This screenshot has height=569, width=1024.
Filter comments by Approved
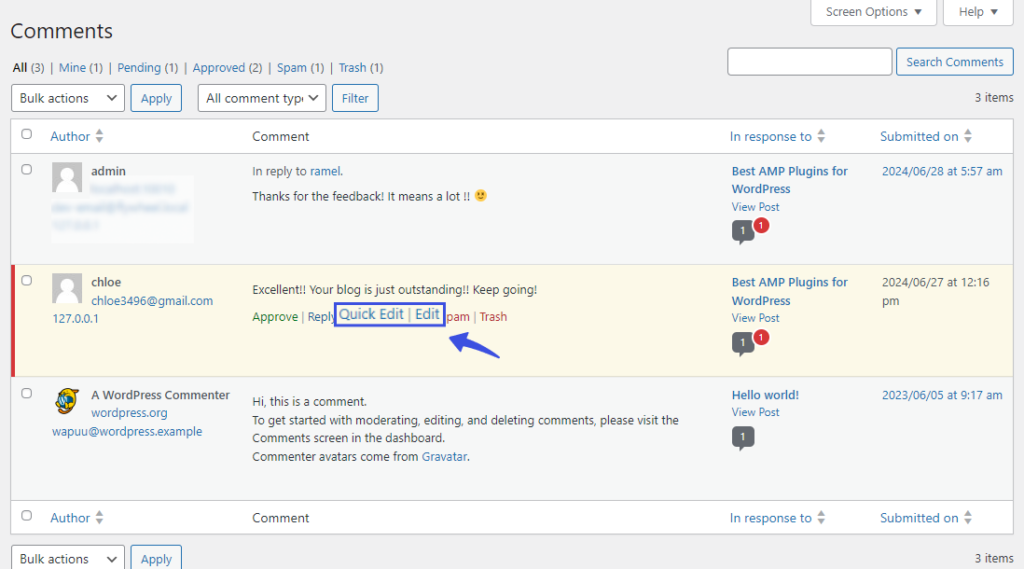[x=227, y=67]
